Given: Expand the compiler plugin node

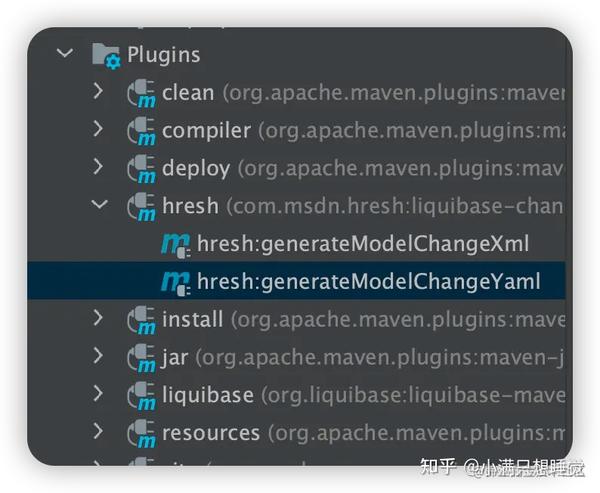Looking at the screenshot, I should tap(98, 130).
